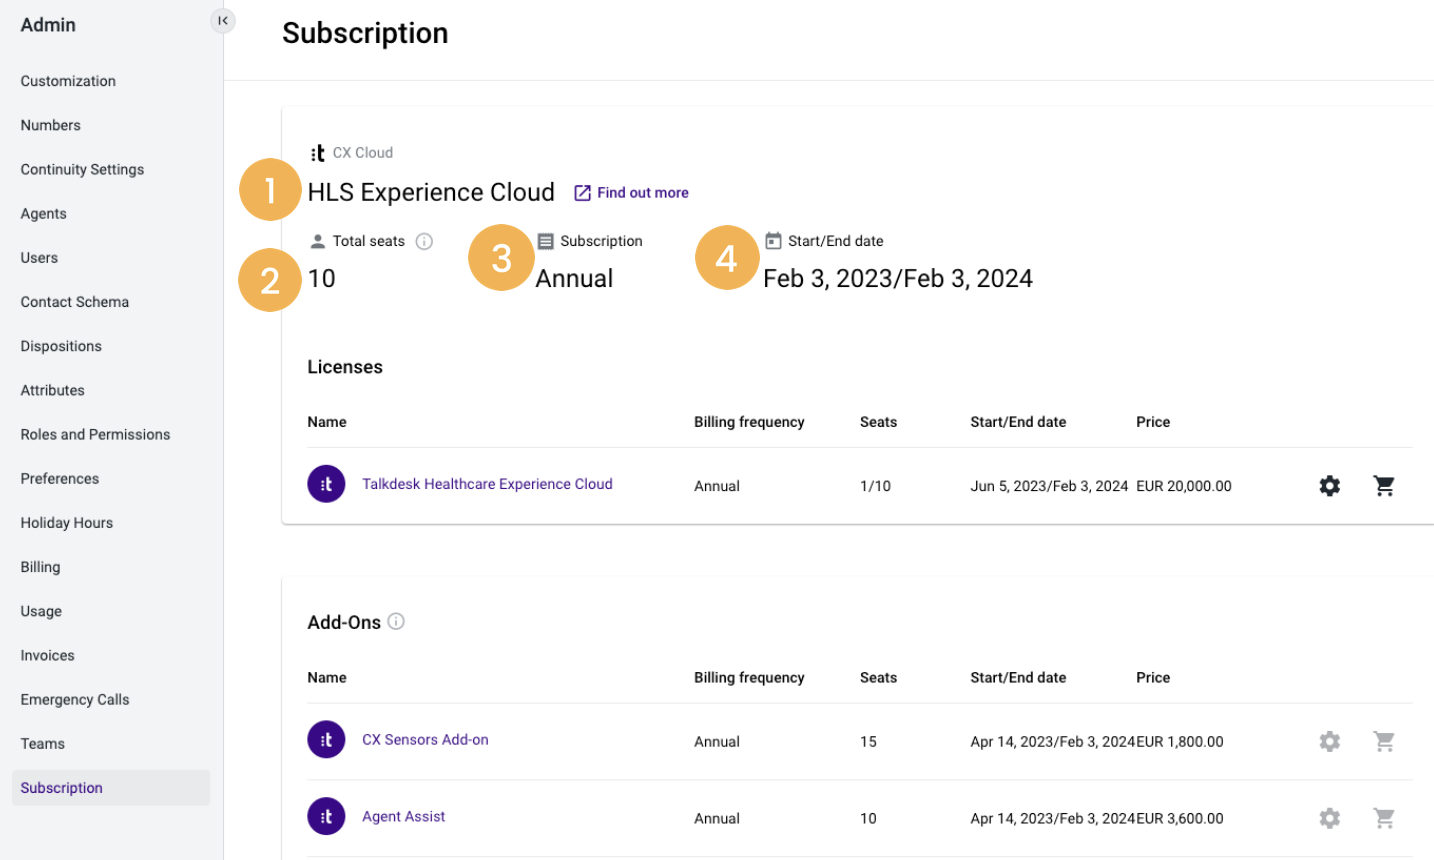Click the calendar icon beside Start/End date
Image resolution: width=1434 pixels, height=860 pixels.
click(773, 240)
